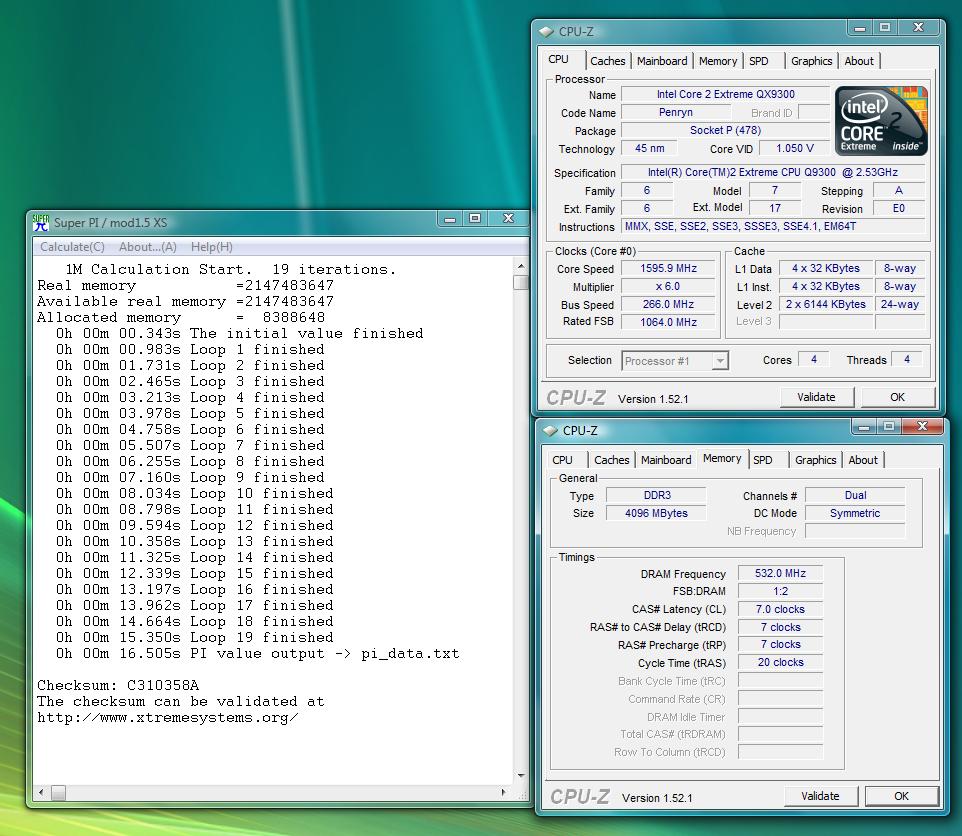The height and width of the screenshot is (836, 962).
Task: Click the memory Size value '4096 MBytes'
Action: [x=656, y=513]
